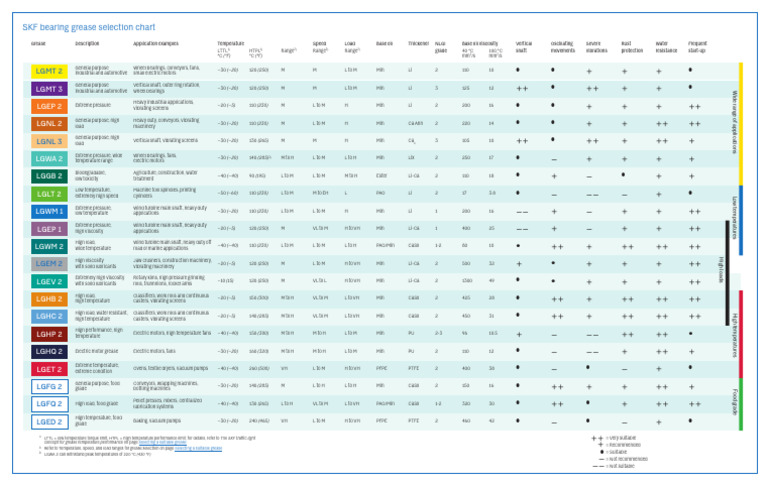
Task: Click the yellow wide range of applications bar
Action: click(x=741, y=123)
